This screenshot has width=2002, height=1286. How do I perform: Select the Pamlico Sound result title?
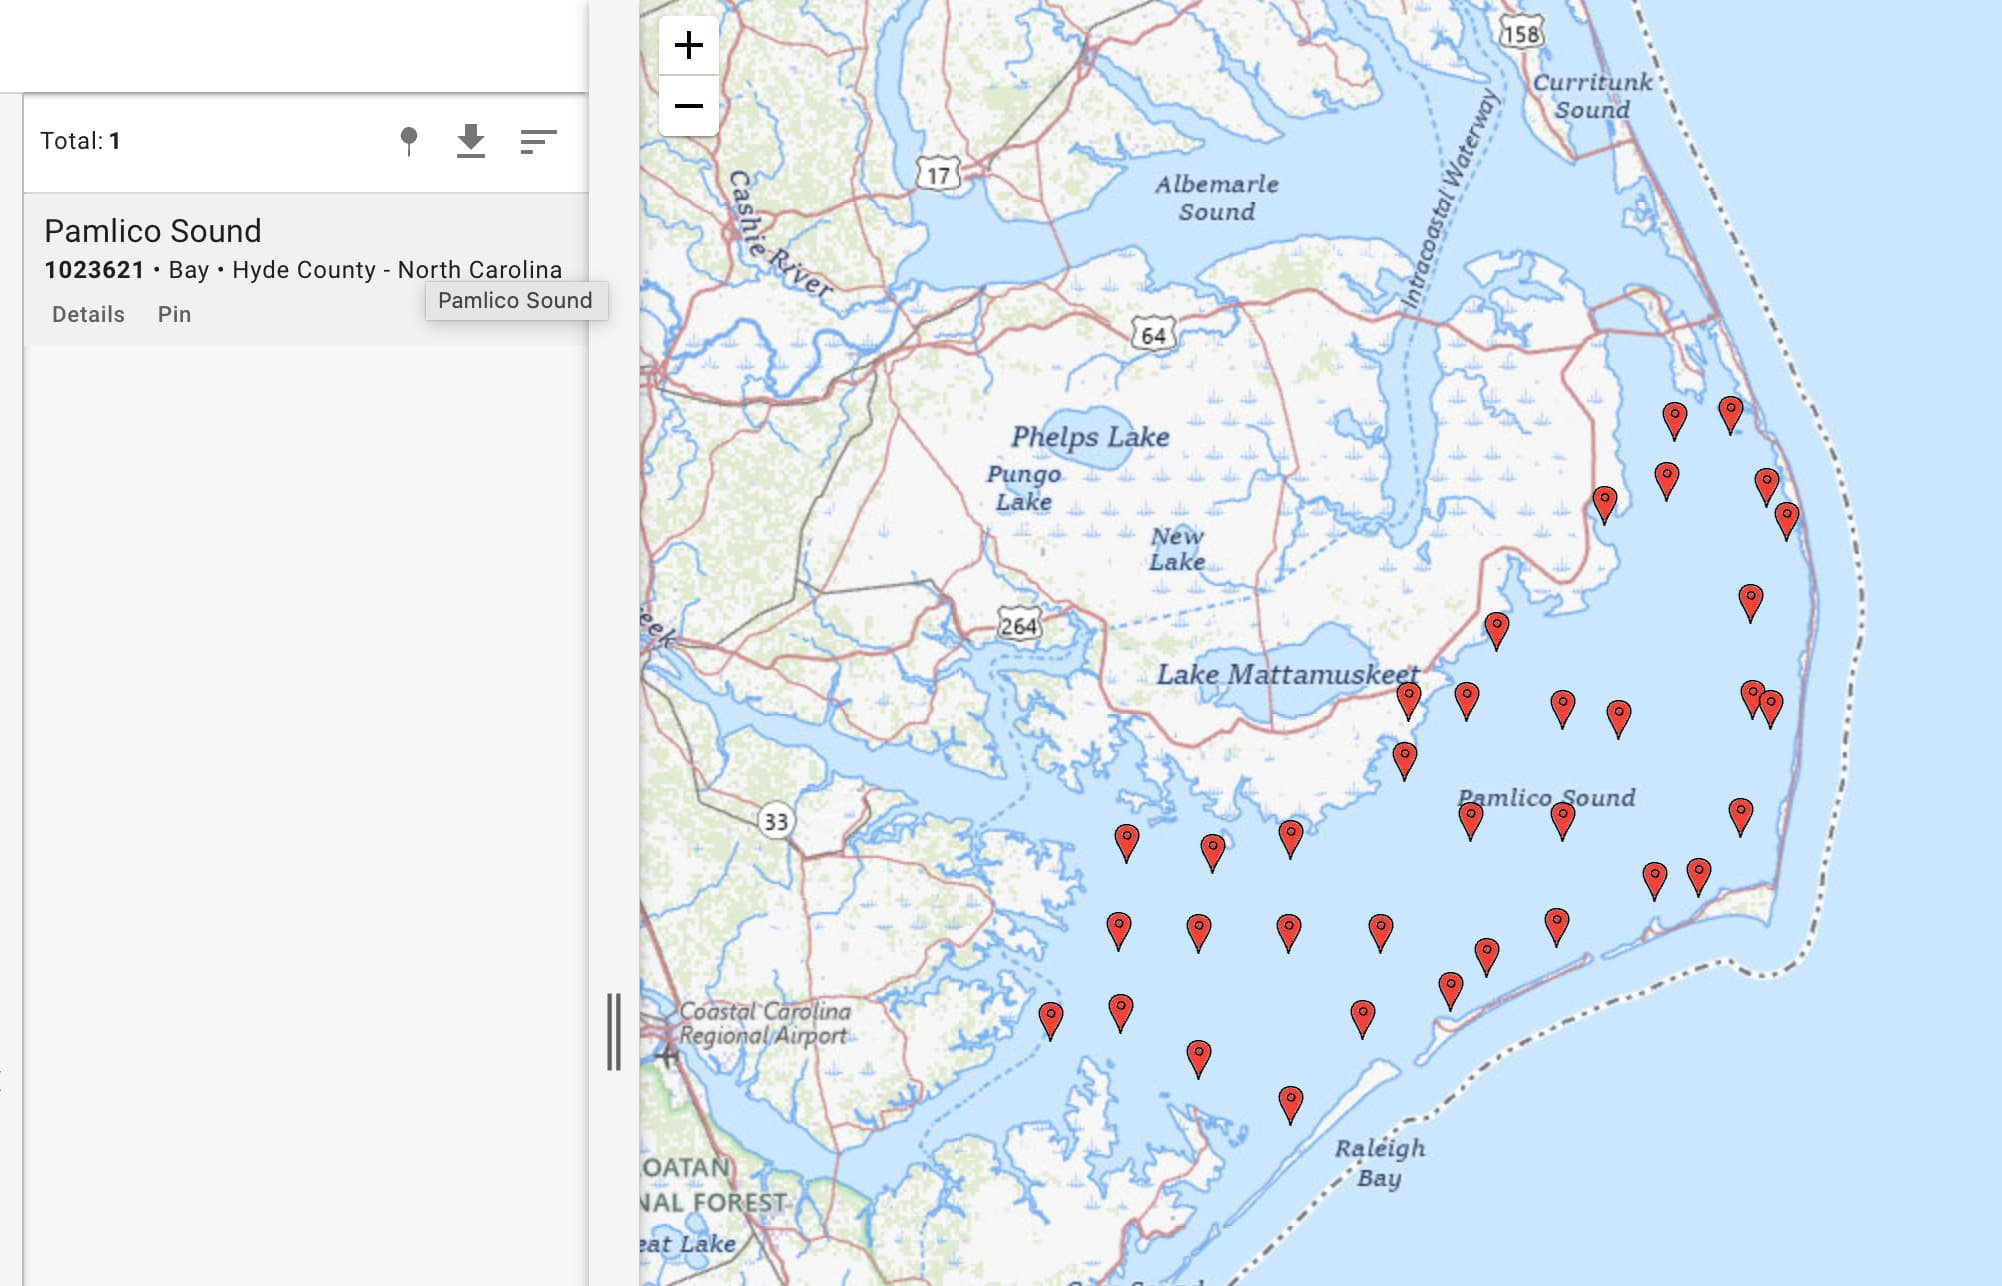153,231
